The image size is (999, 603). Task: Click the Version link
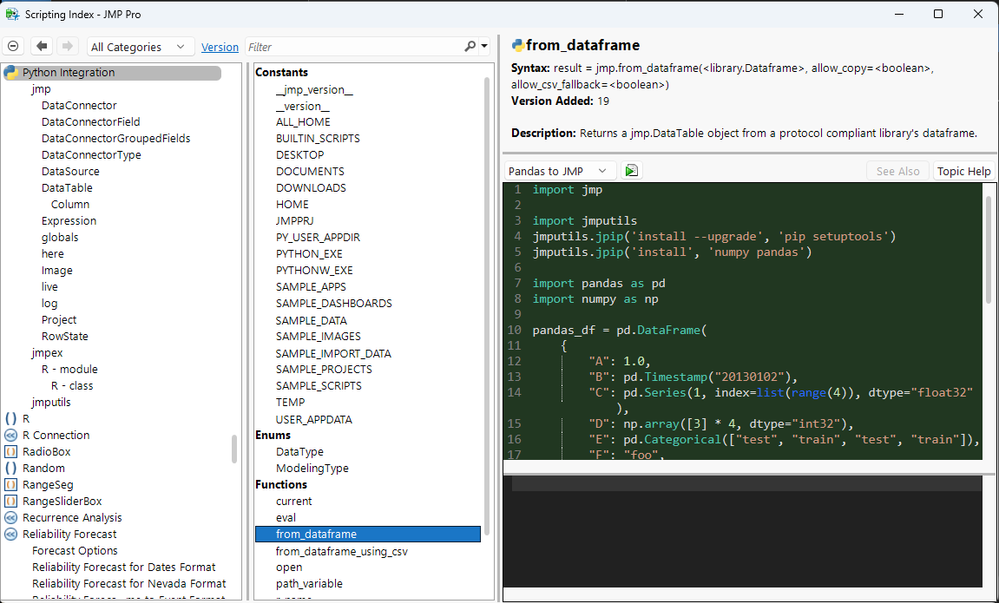tap(220, 47)
